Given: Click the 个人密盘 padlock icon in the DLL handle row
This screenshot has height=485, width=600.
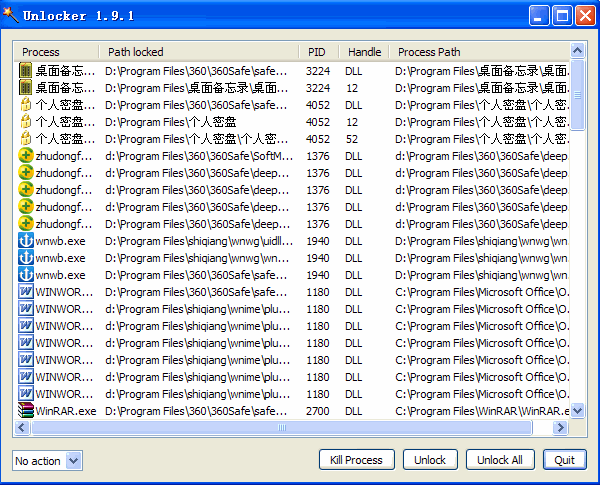Looking at the screenshot, I should [x=25, y=105].
